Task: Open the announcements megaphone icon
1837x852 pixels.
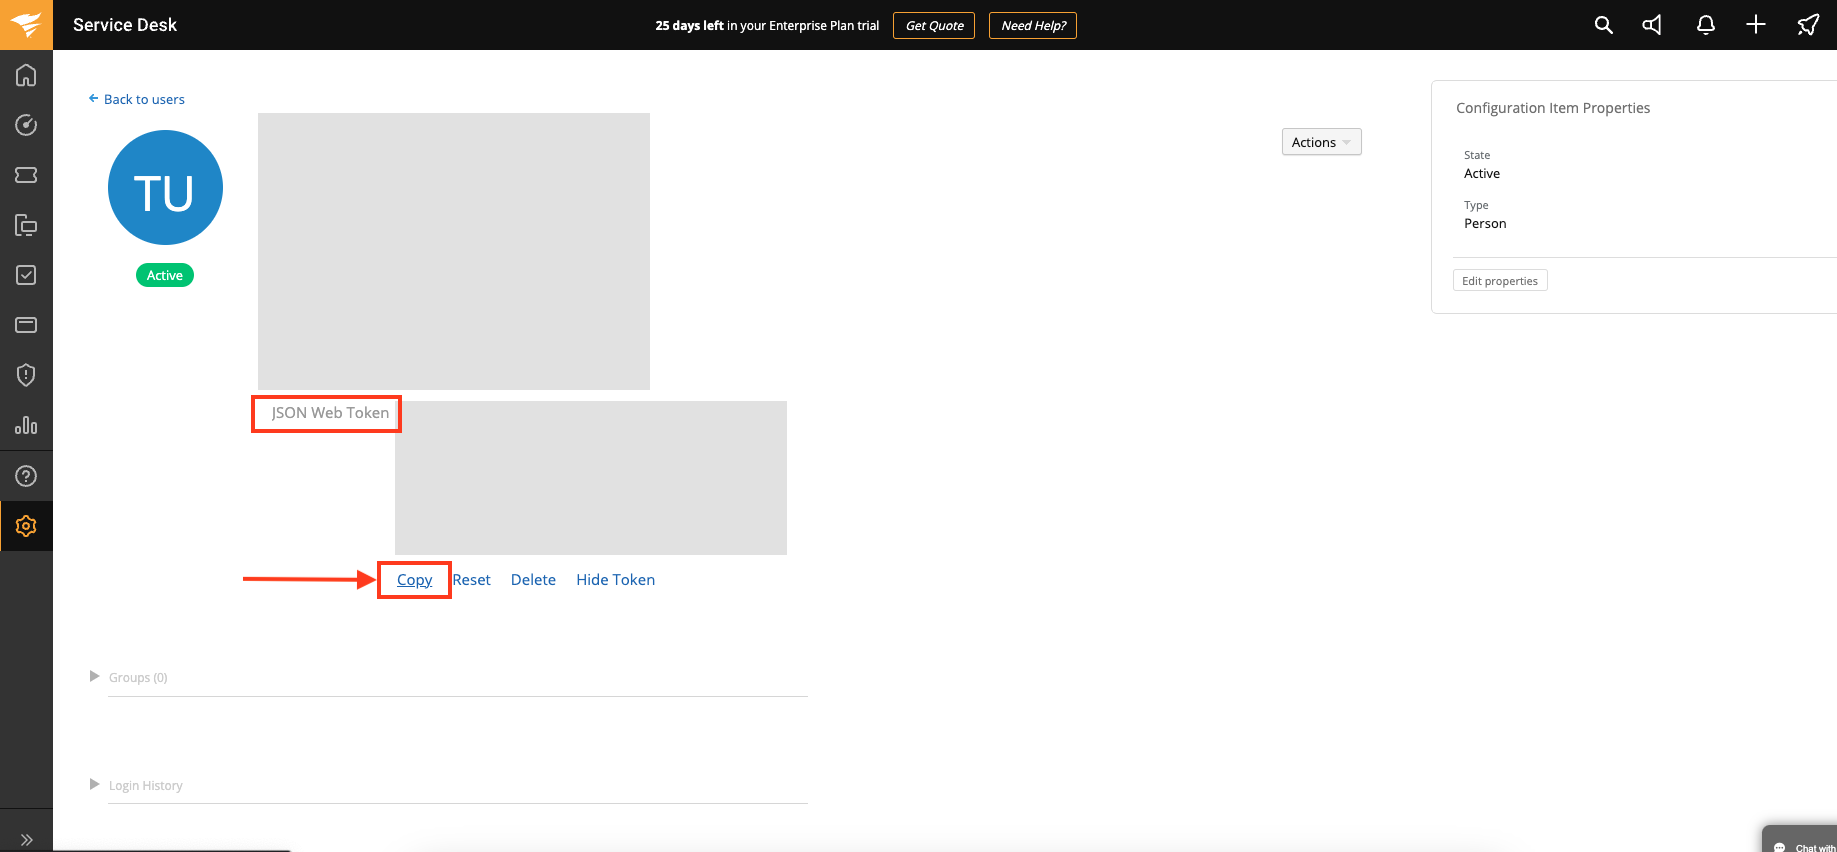Action: click(1652, 25)
